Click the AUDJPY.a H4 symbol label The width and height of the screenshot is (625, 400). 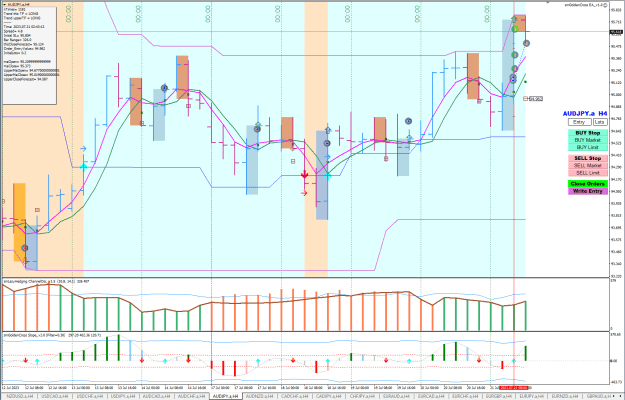pyautogui.click(x=585, y=114)
